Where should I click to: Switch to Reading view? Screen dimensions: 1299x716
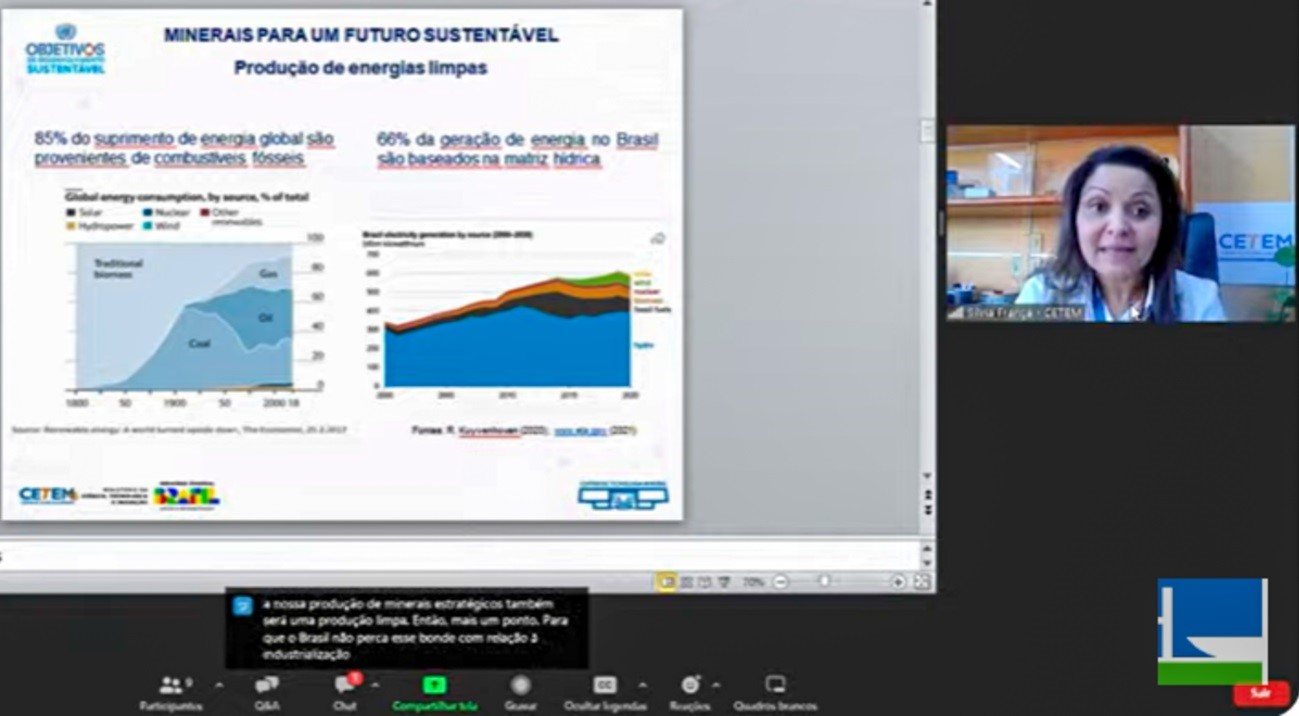[705, 582]
